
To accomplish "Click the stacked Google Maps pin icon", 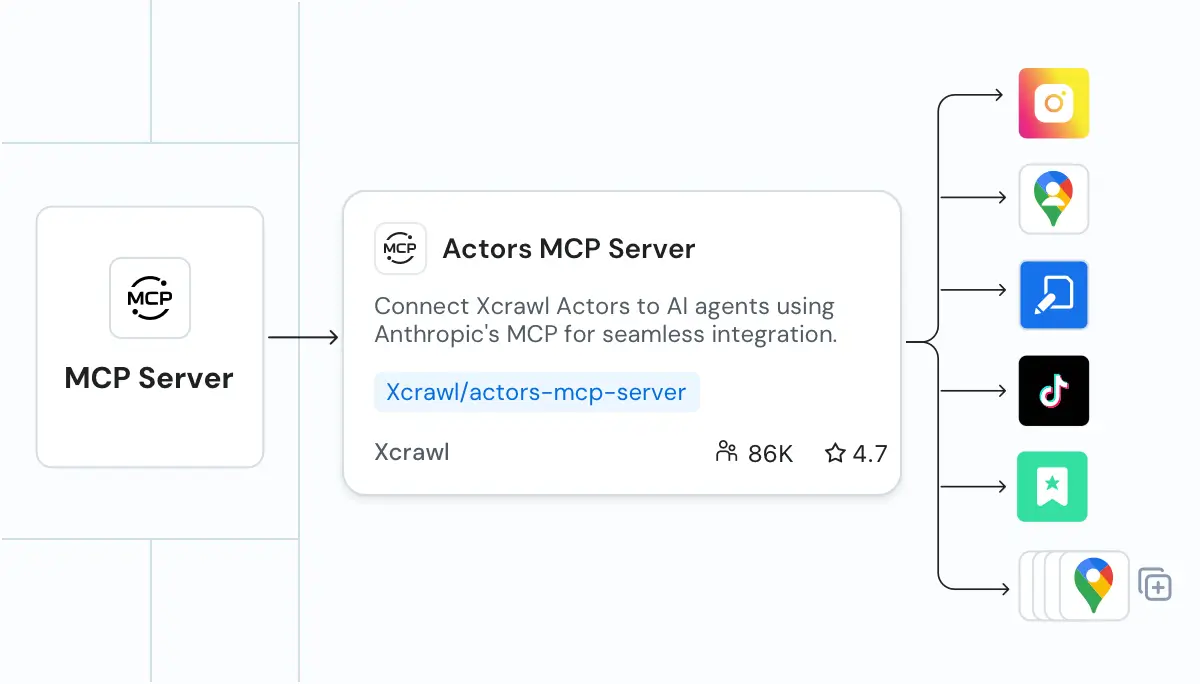I will pyautogui.click(x=1093, y=585).
